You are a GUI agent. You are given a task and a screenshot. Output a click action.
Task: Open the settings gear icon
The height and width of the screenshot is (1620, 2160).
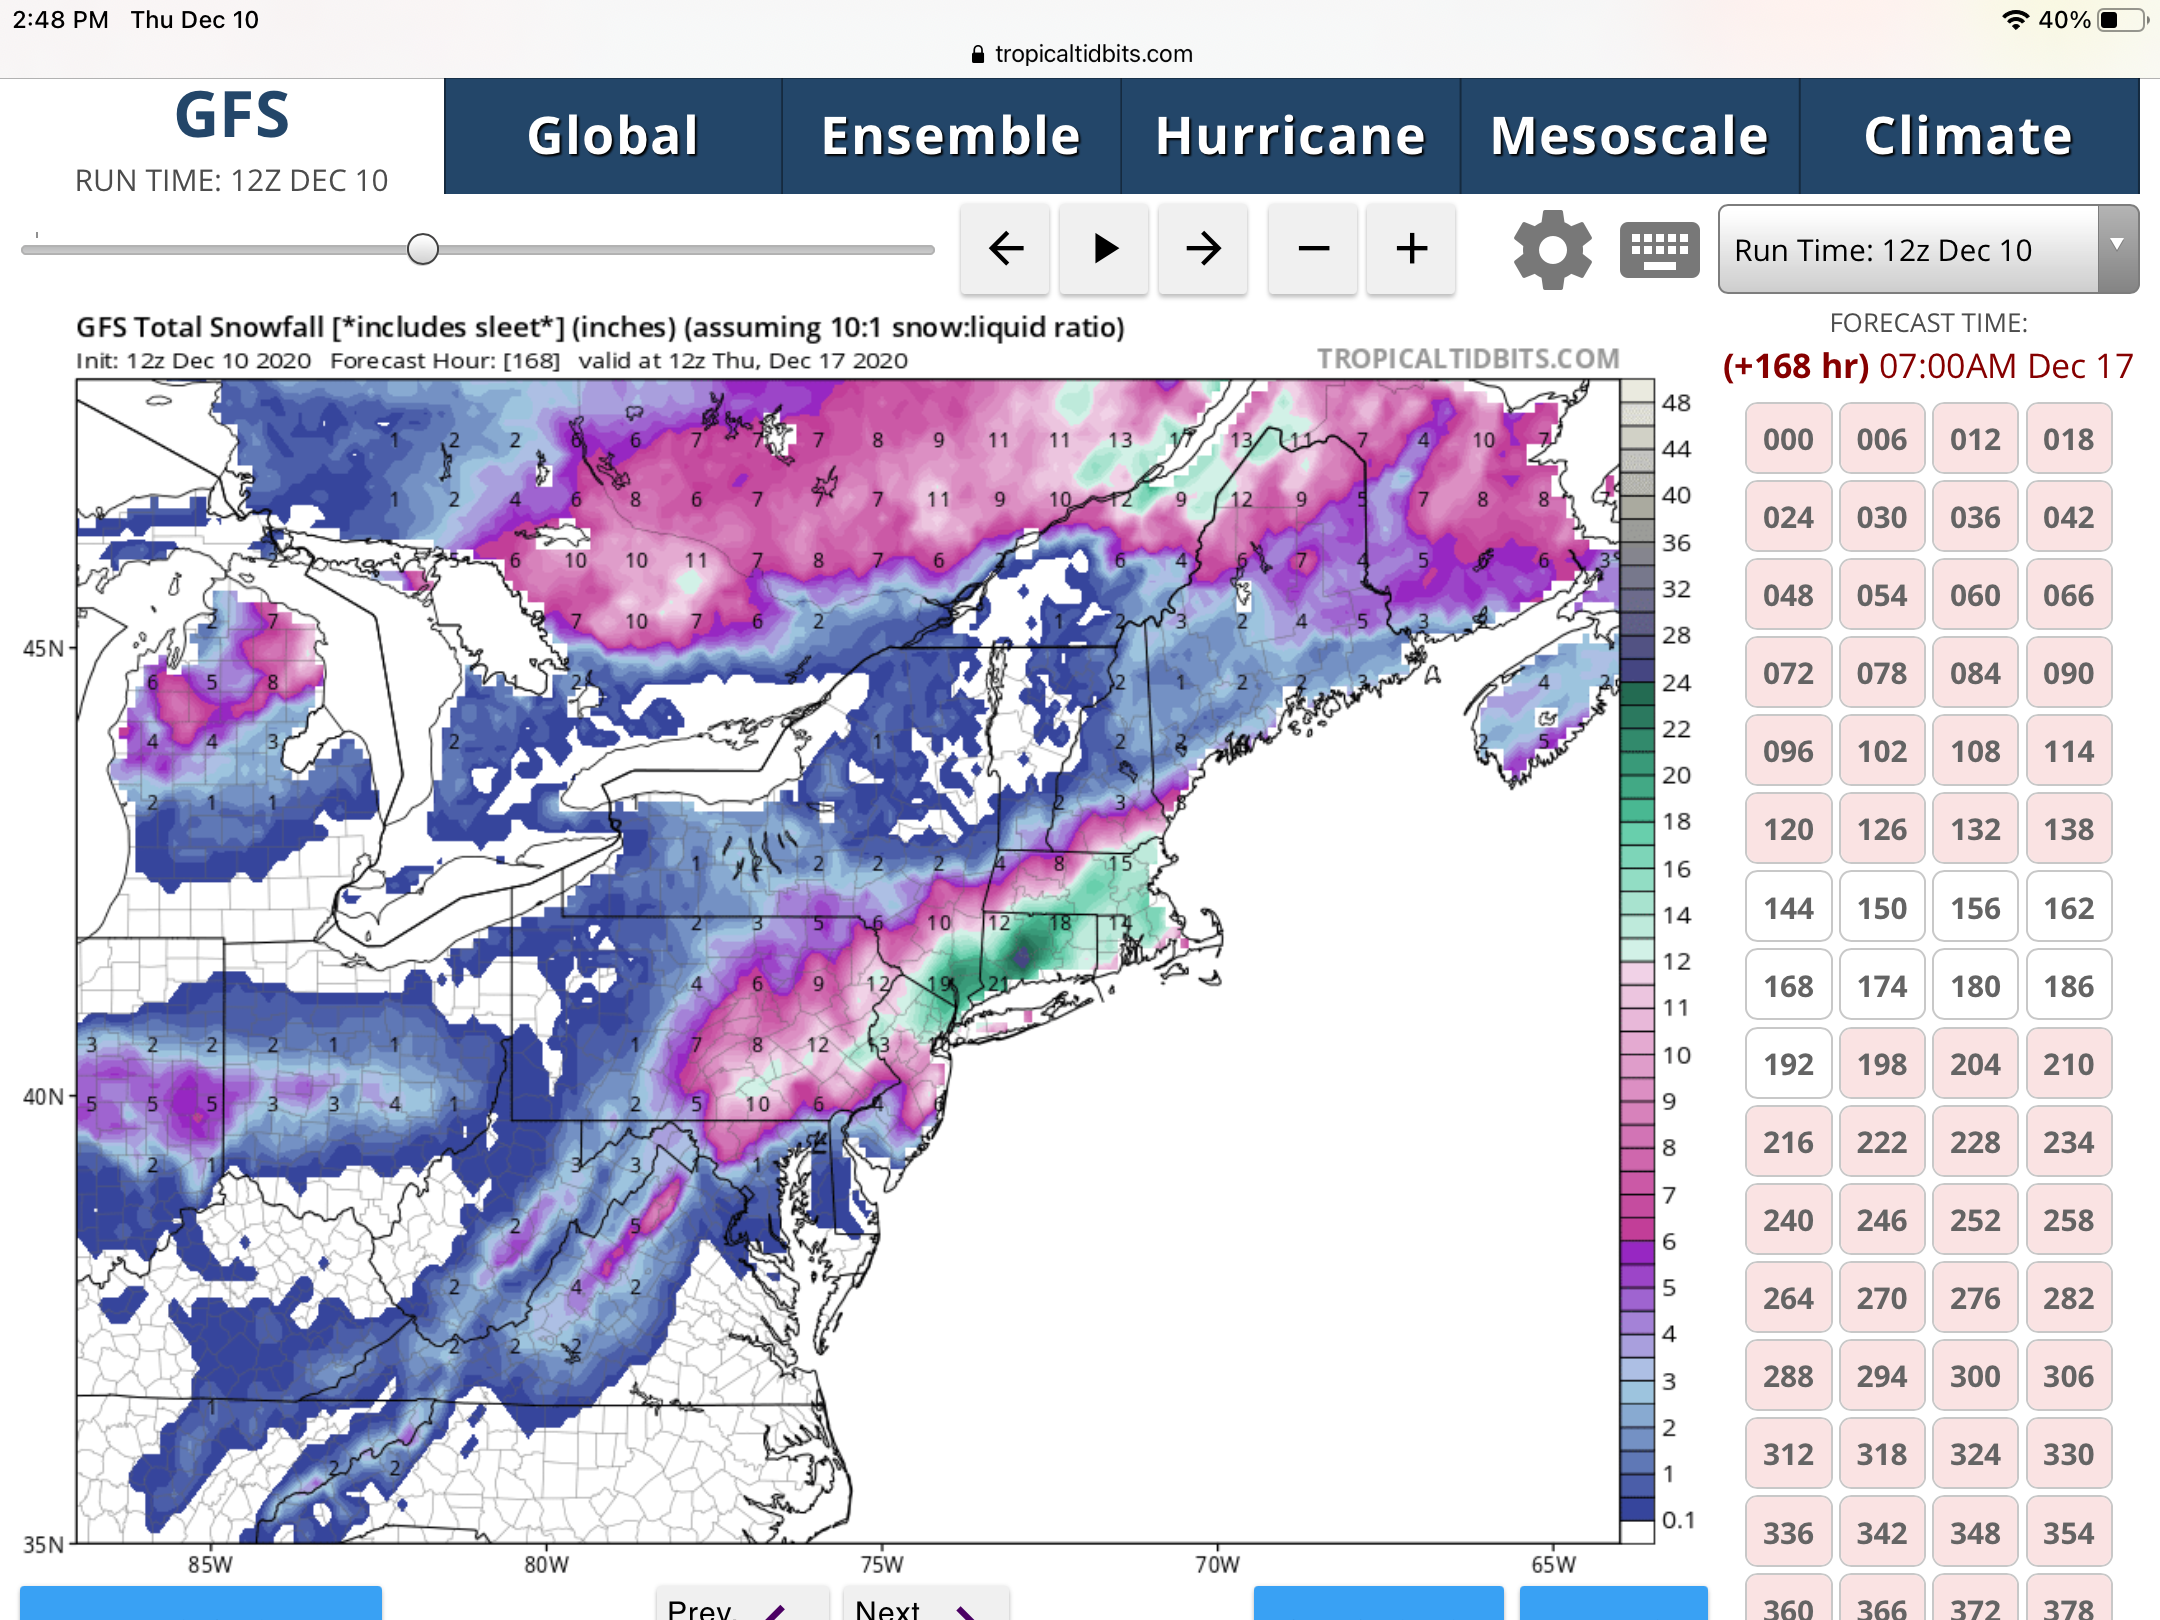point(1552,249)
